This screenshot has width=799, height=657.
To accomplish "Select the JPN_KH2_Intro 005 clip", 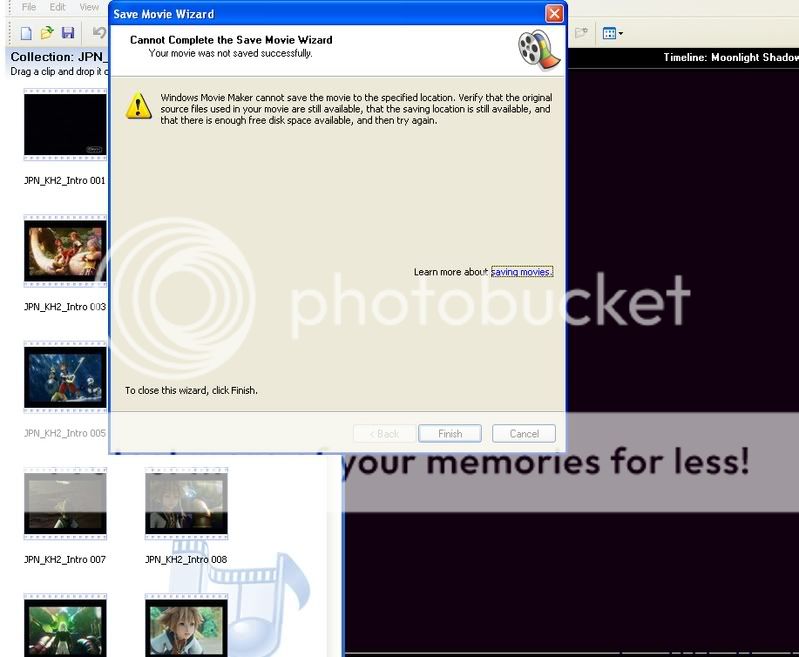I will (65, 377).
